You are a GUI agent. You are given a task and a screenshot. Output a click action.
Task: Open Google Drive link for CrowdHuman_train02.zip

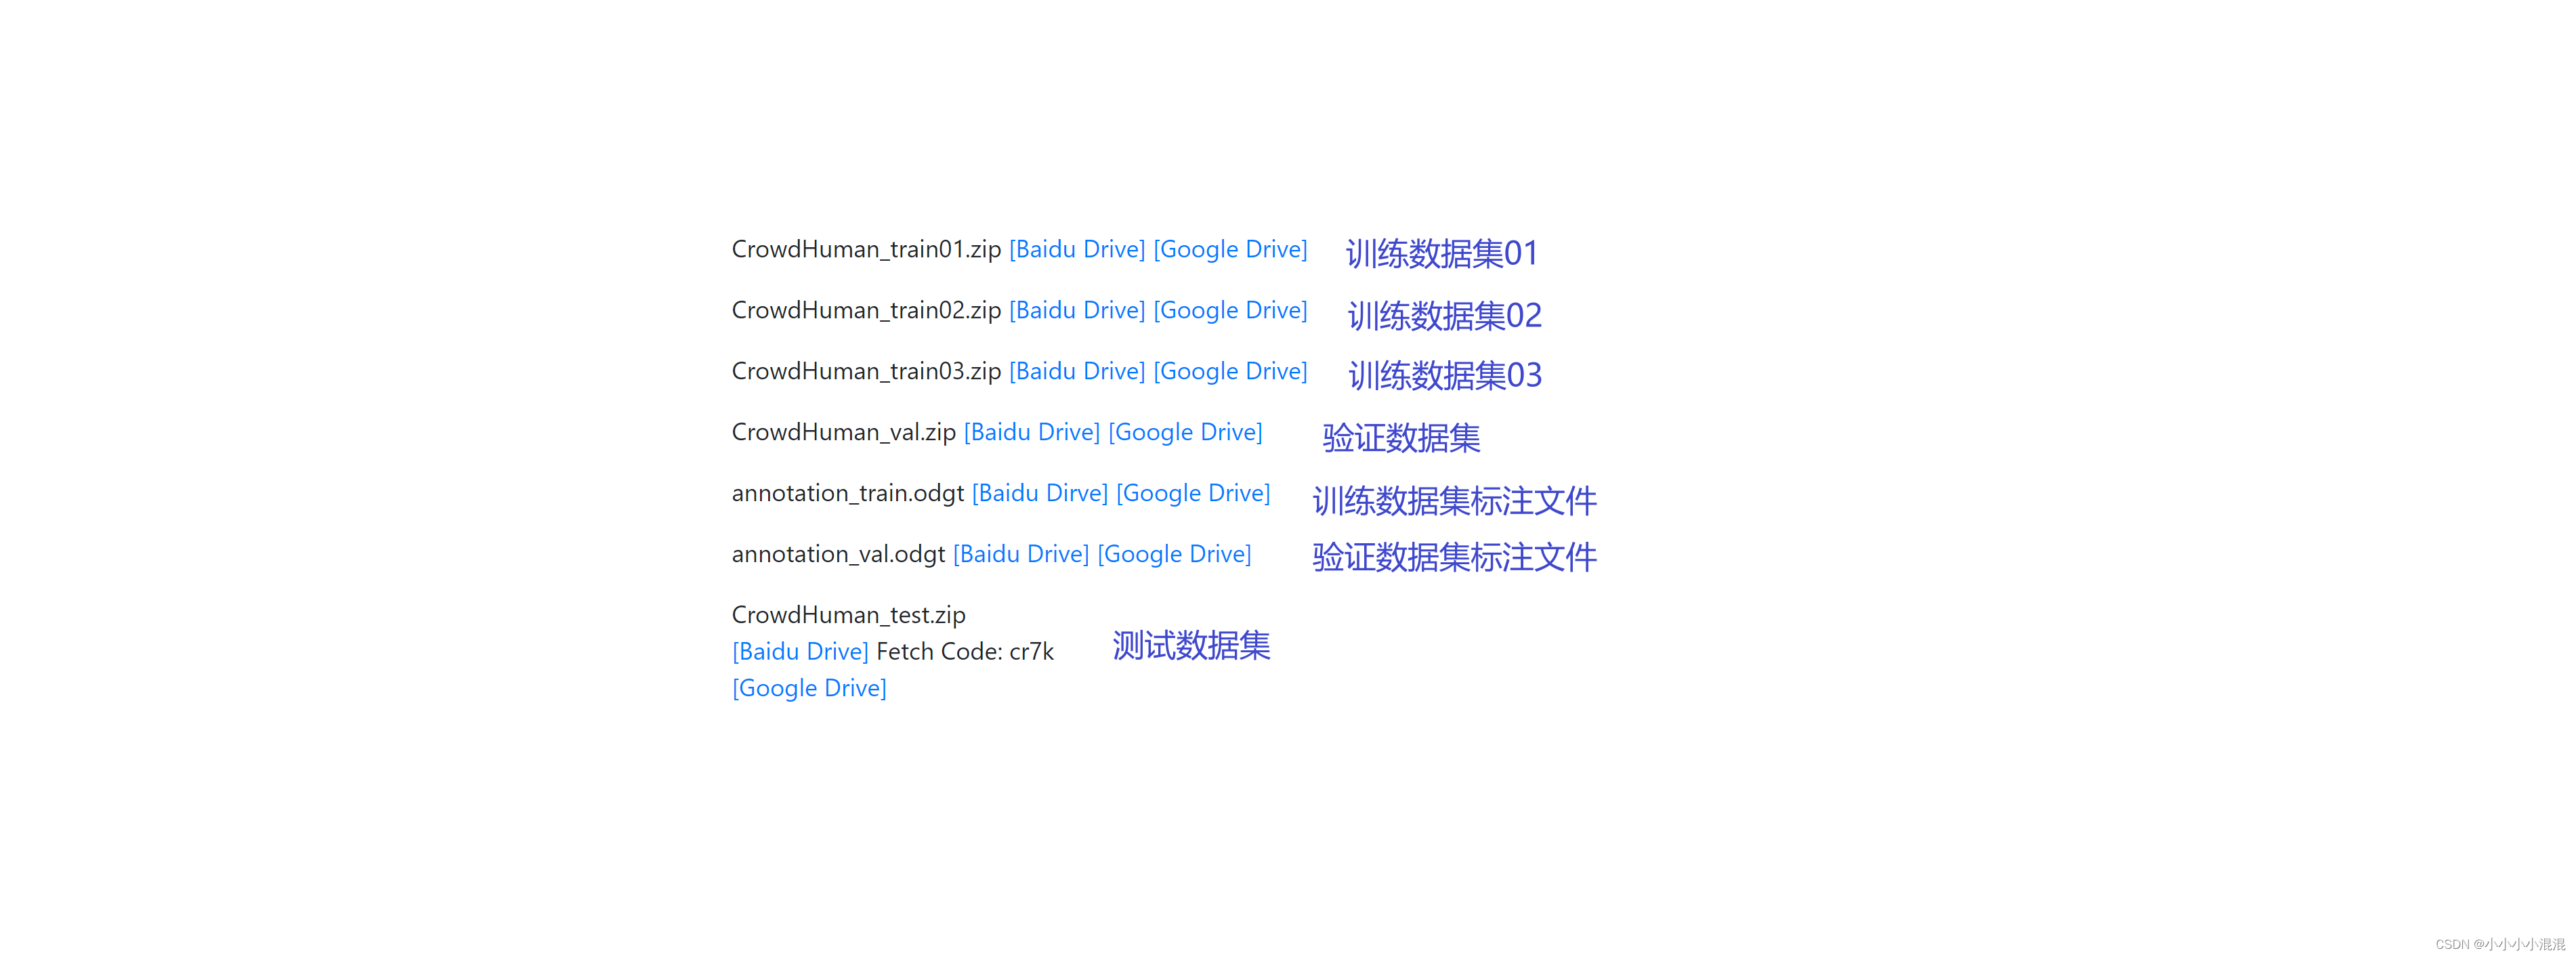click(1230, 310)
